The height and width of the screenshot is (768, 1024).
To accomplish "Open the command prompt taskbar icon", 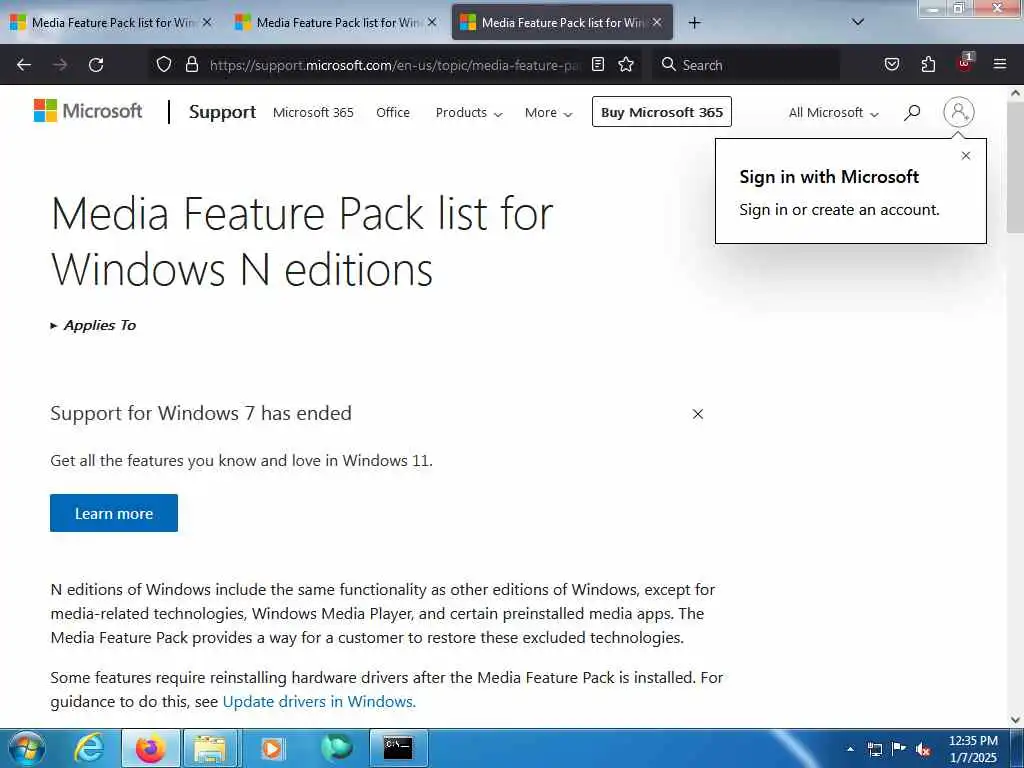I will 398,748.
